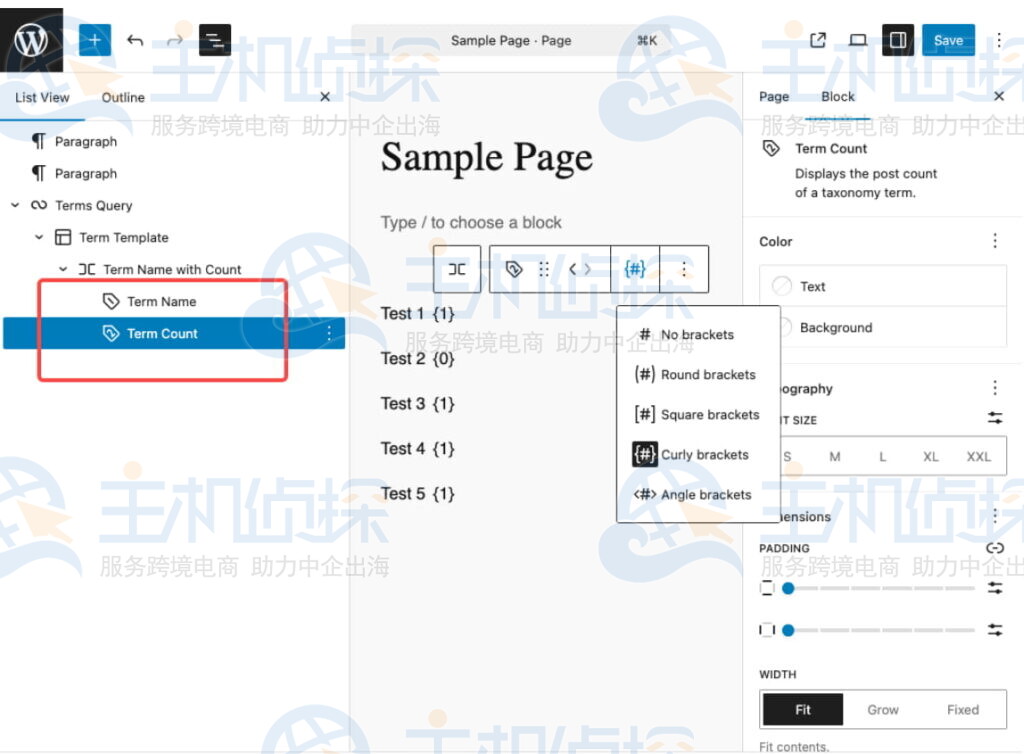Select Term Name with Count item
Viewport: 1024px width, 754px height.
[x=172, y=270]
